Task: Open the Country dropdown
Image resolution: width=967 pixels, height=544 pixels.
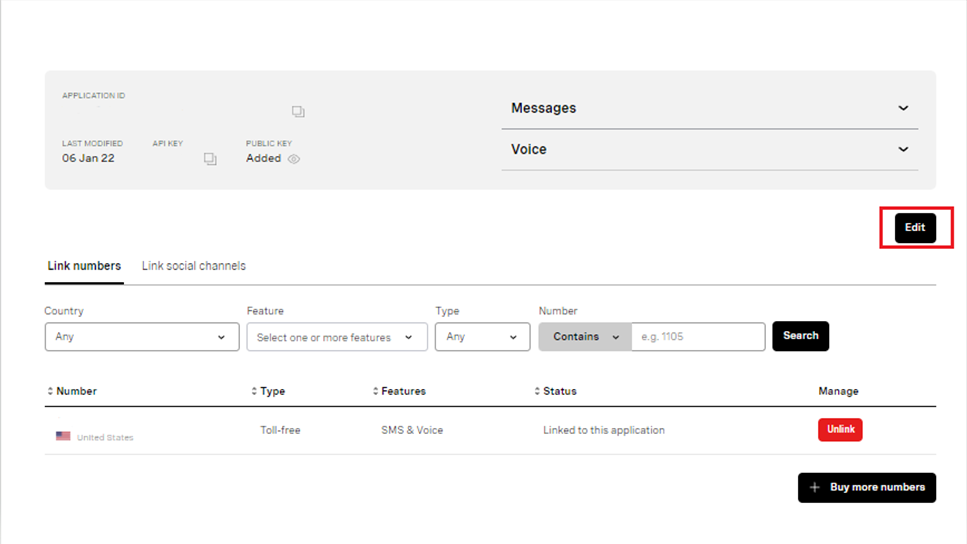Action: [x=142, y=337]
